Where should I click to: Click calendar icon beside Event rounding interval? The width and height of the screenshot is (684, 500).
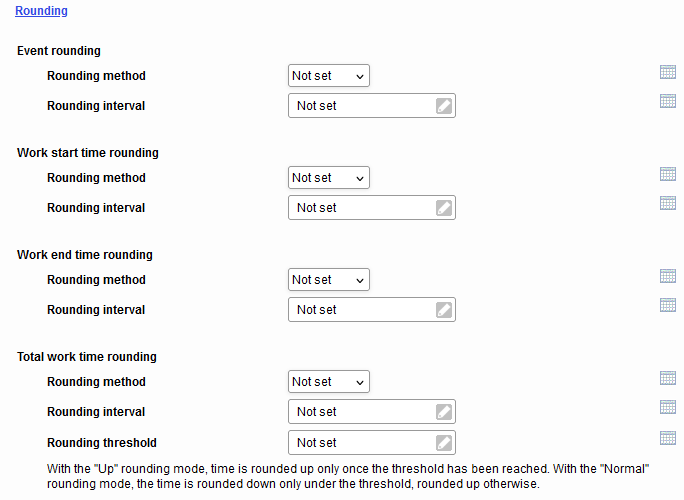pos(668,101)
